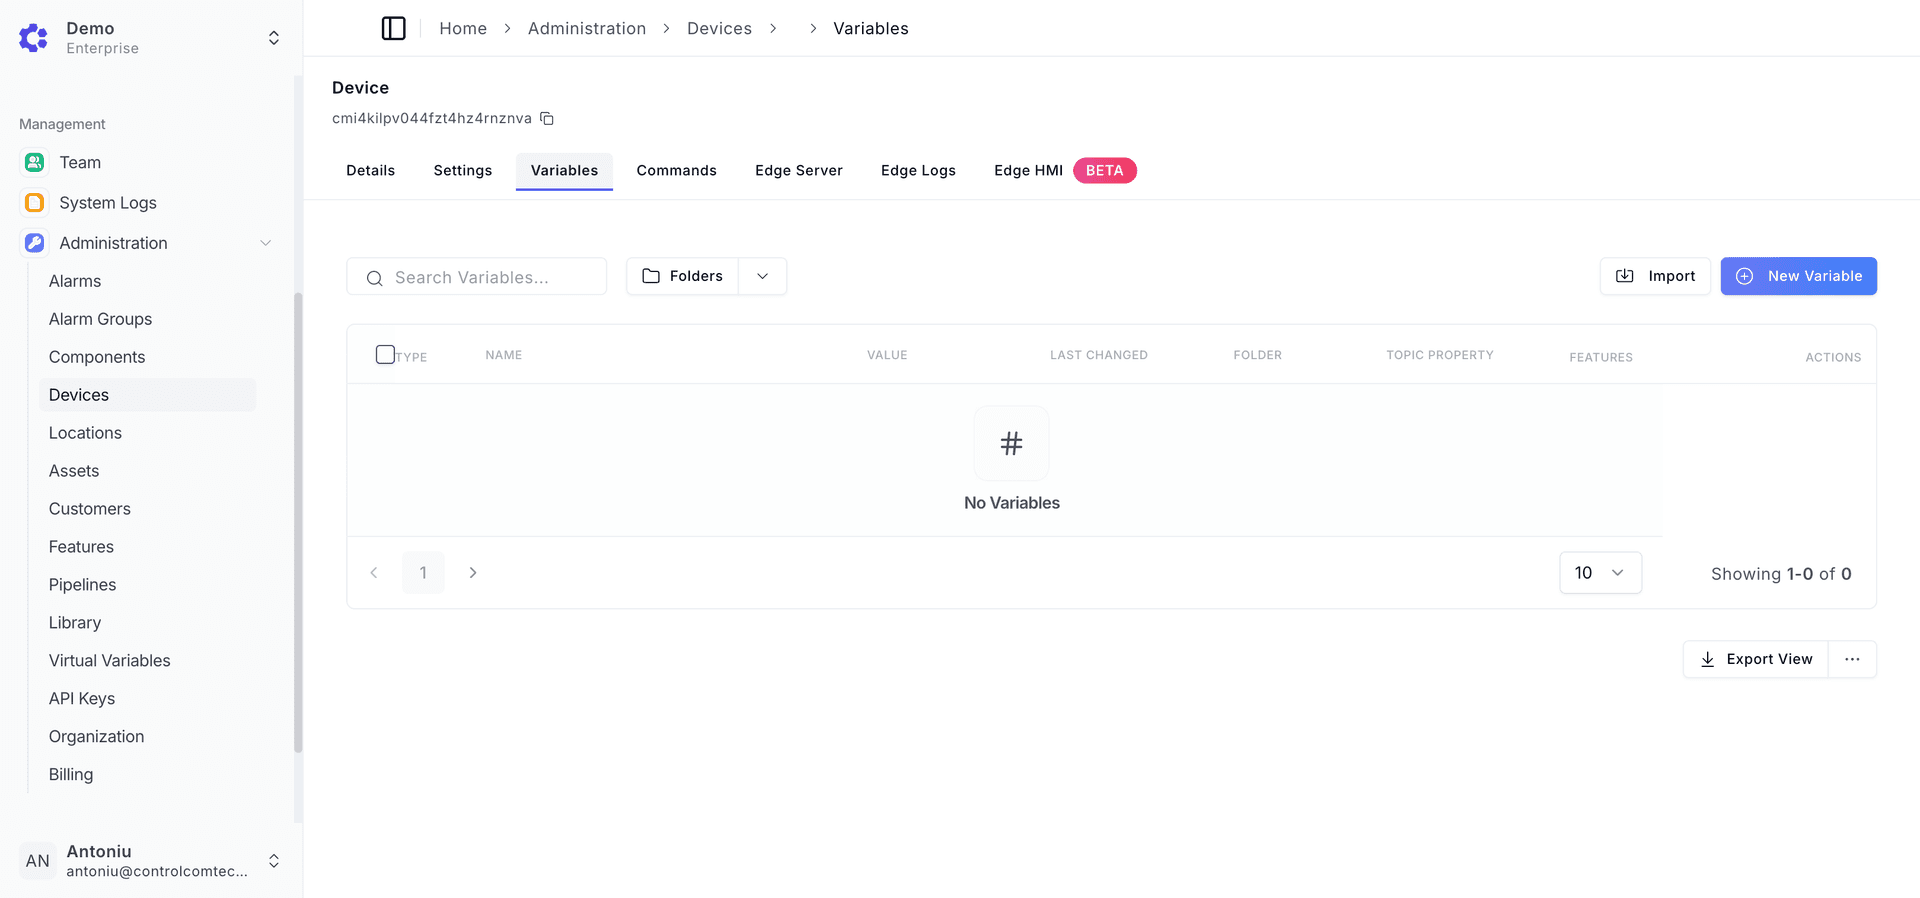Viewport: 1920px width, 898px height.
Task: Click the Administration wrench icon
Action: pyautogui.click(x=34, y=243)
